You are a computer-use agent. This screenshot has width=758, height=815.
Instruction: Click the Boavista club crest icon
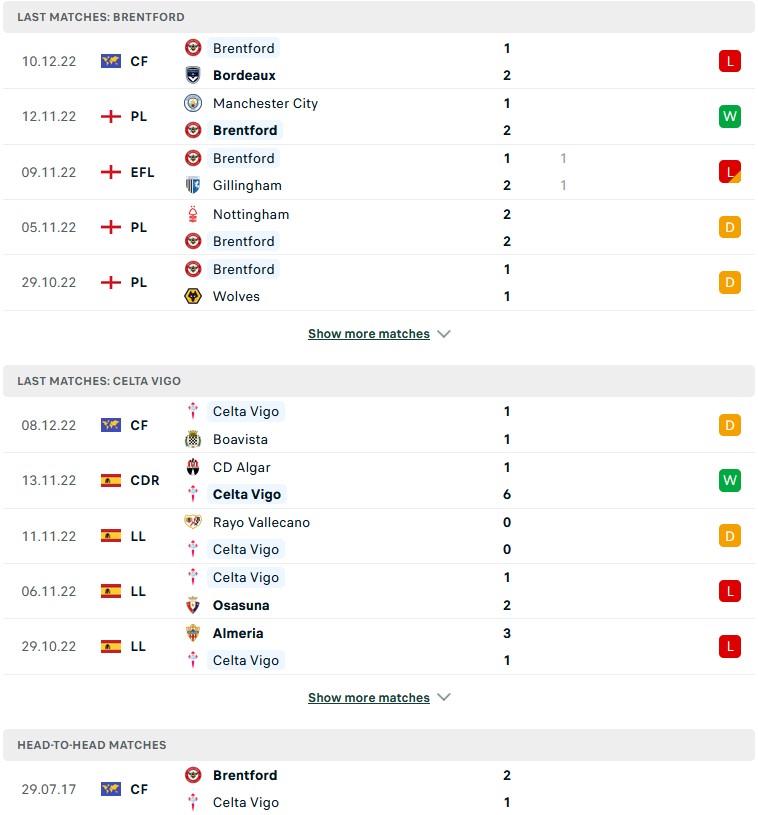coord(193,439)
